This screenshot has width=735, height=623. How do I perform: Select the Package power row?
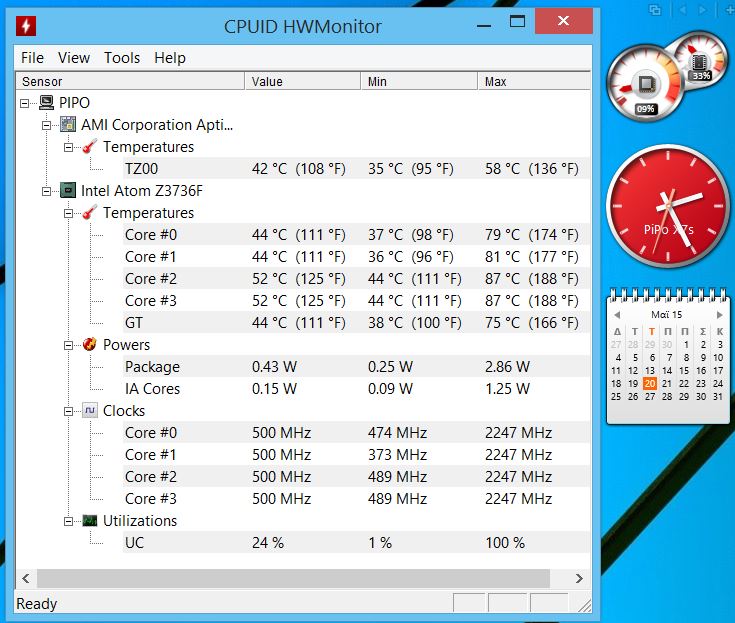point(356,367)
